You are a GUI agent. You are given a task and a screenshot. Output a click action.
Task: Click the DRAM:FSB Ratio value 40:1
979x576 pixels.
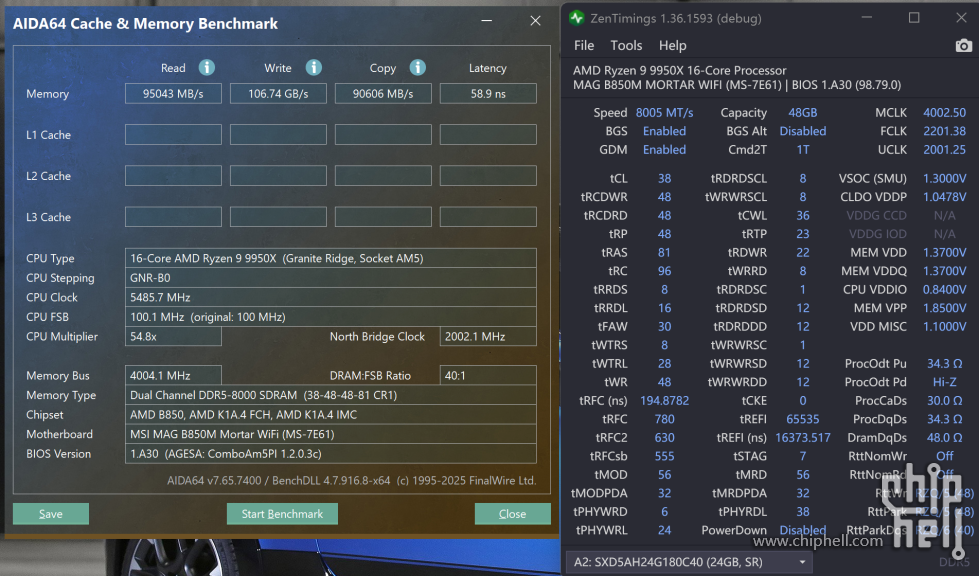(x=488, y=376)
